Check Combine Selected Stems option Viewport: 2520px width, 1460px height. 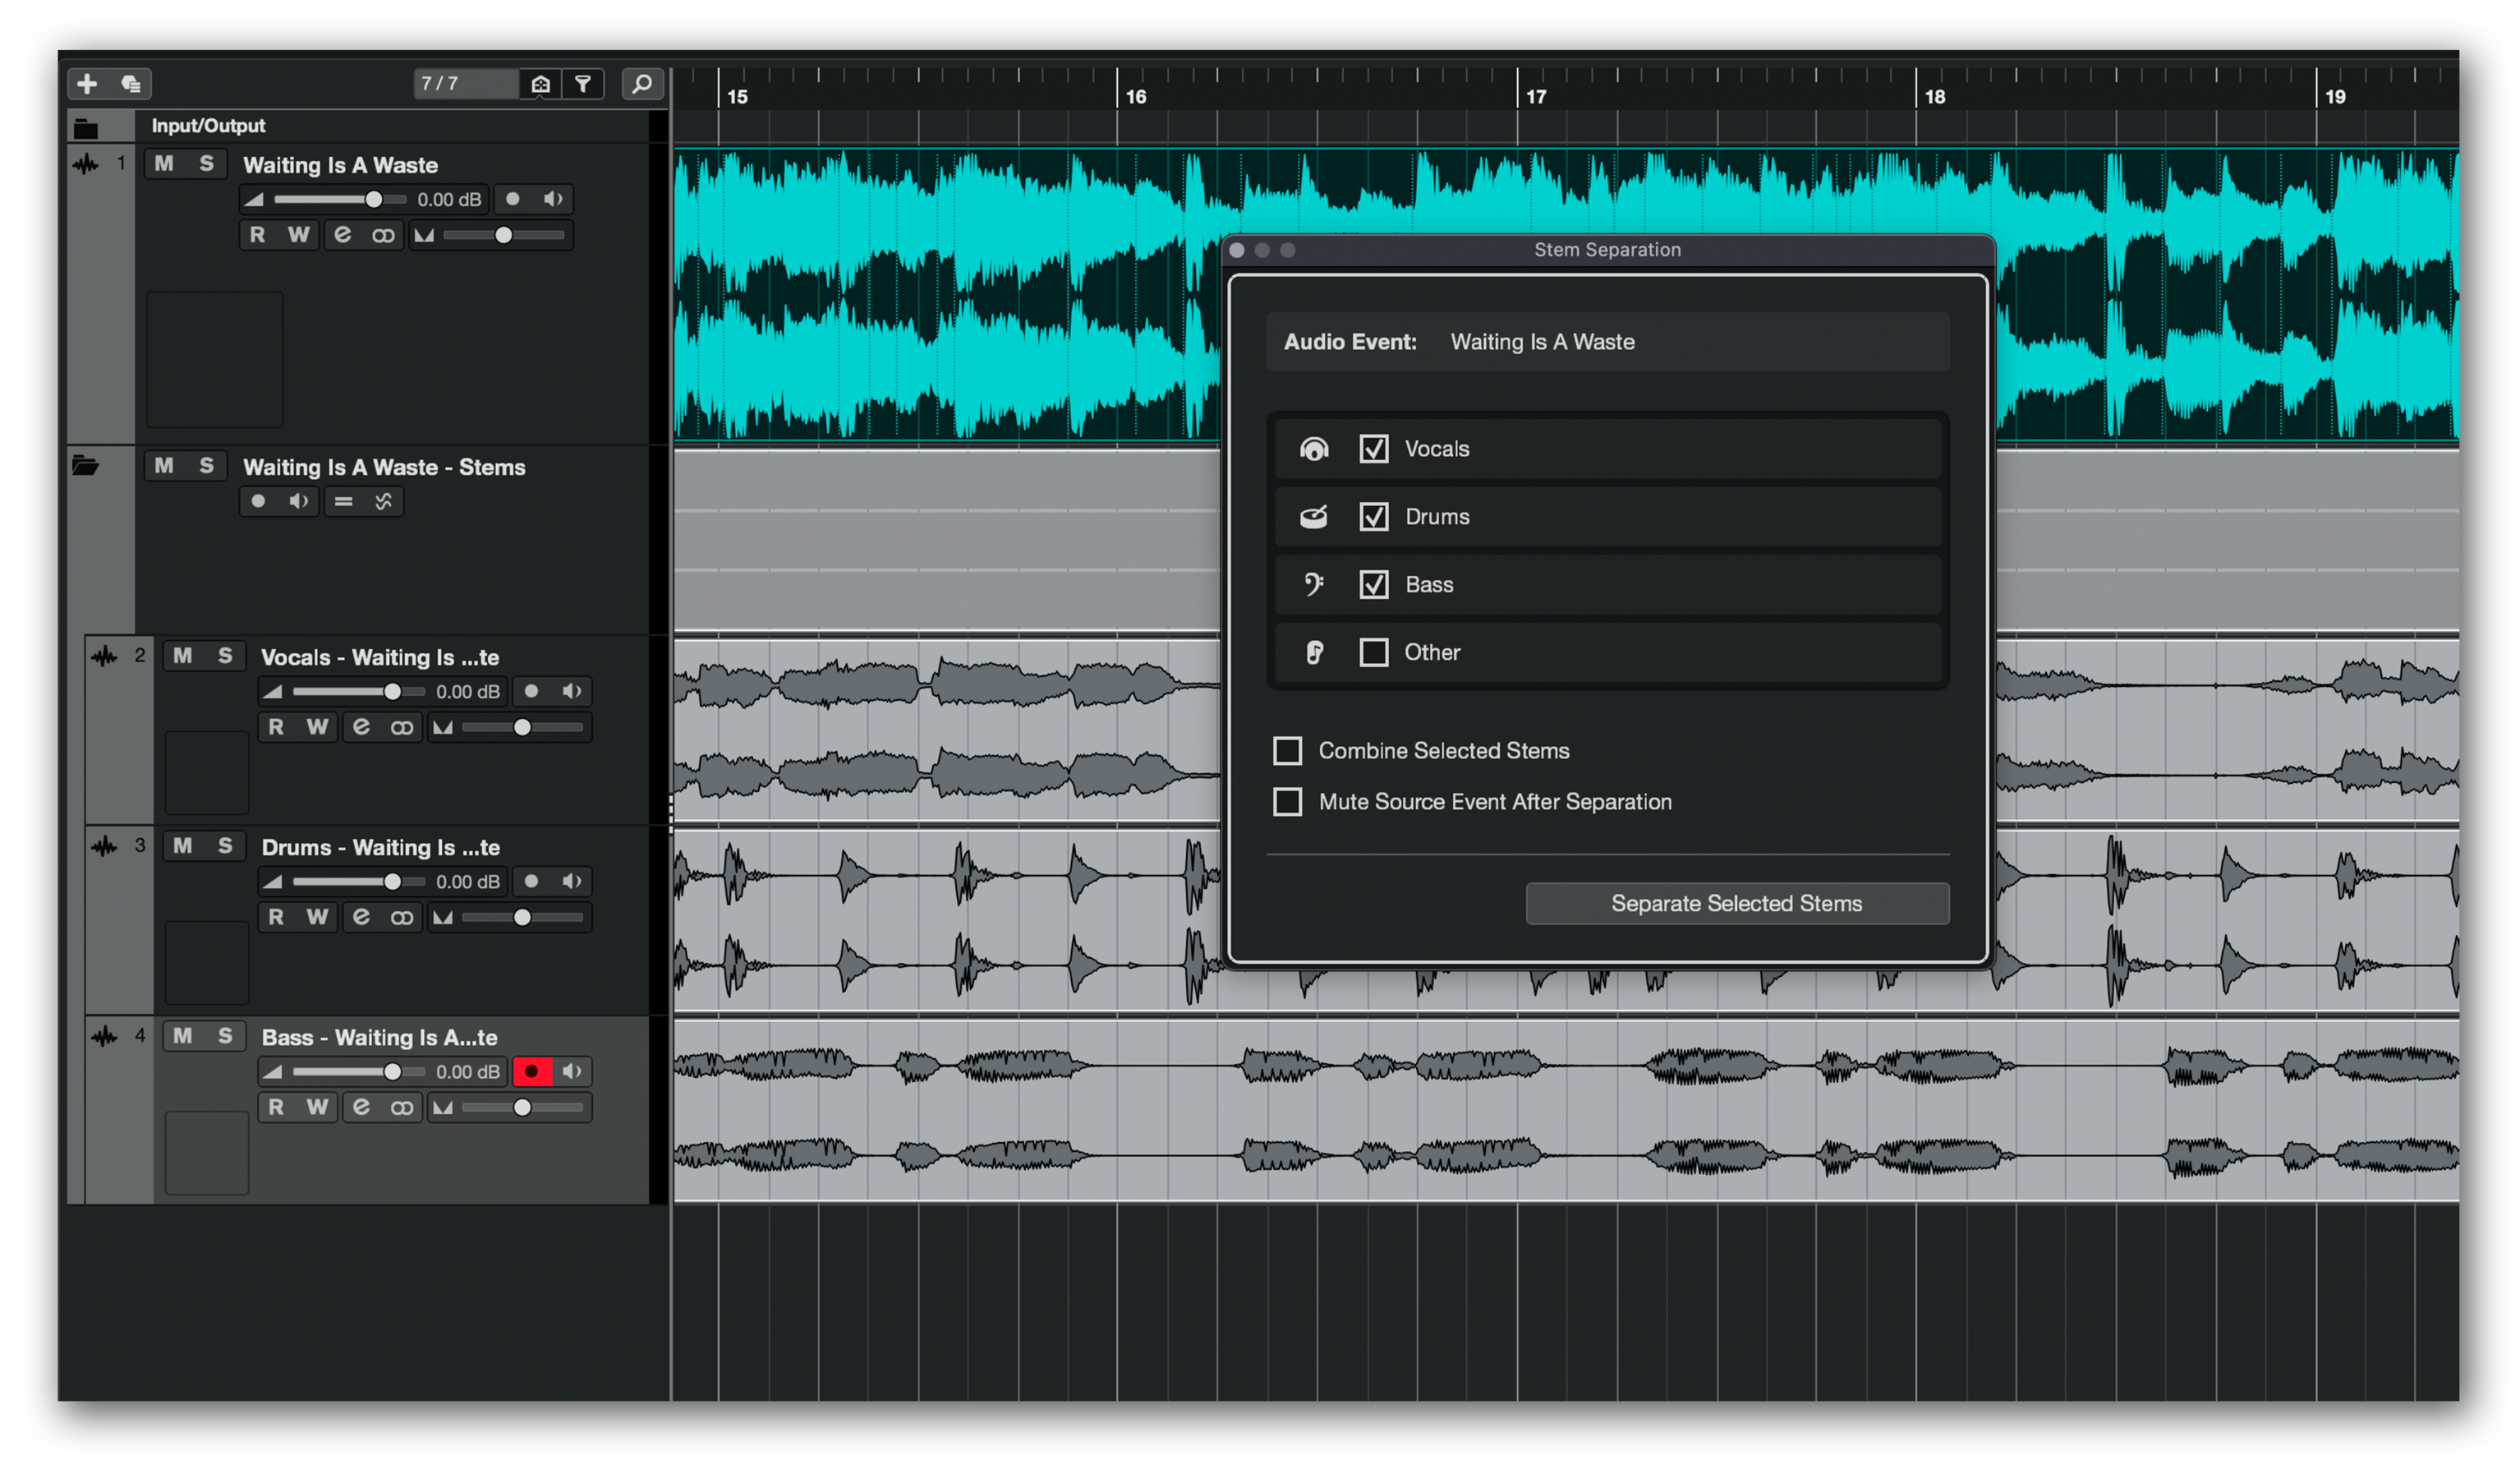[1287, 750]
